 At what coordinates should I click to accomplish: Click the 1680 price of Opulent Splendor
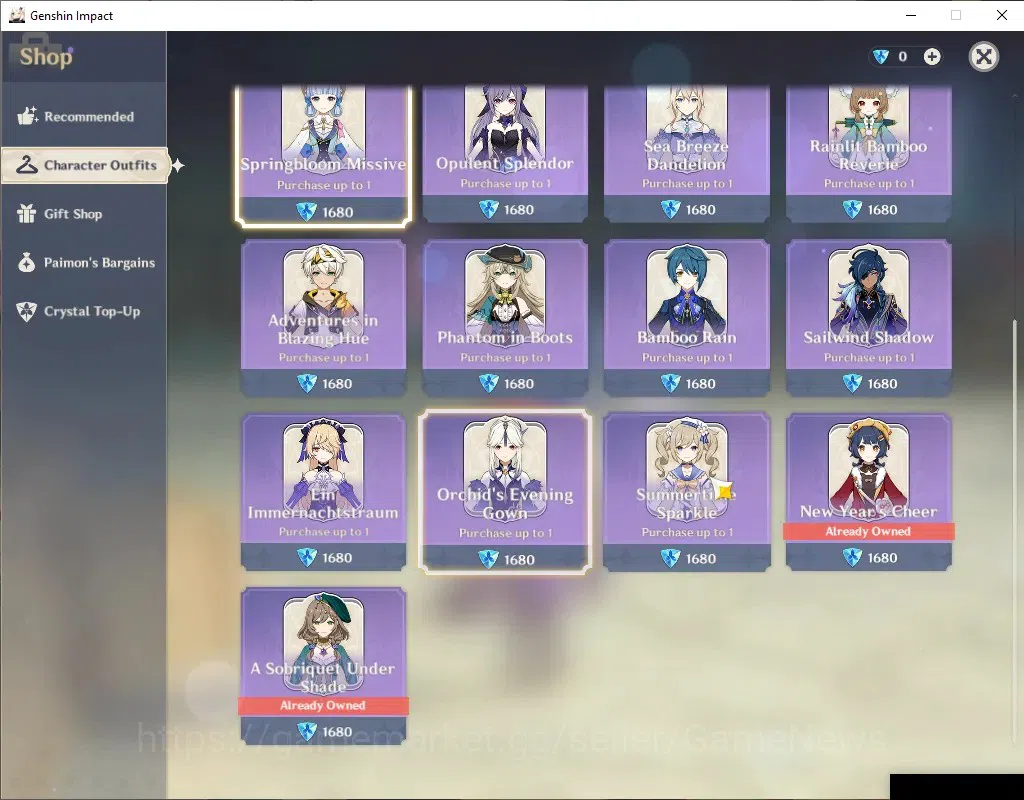point(519,210)
